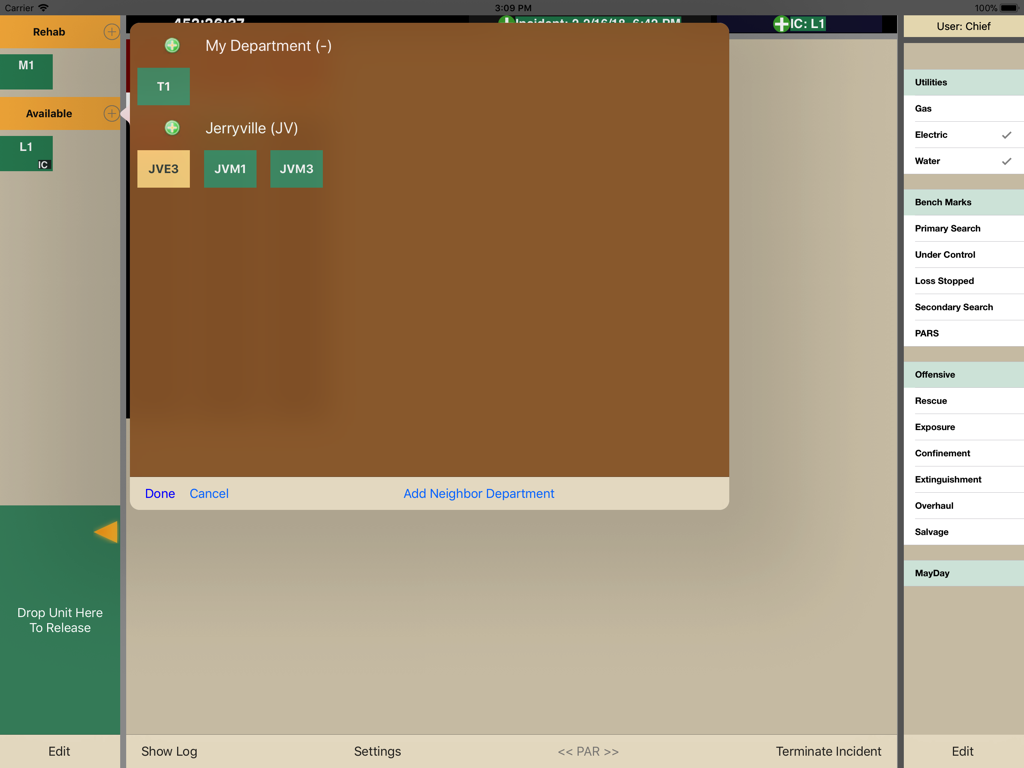Choose the JVM3 unit tile

pyautogui.click(x=297, y=169)
